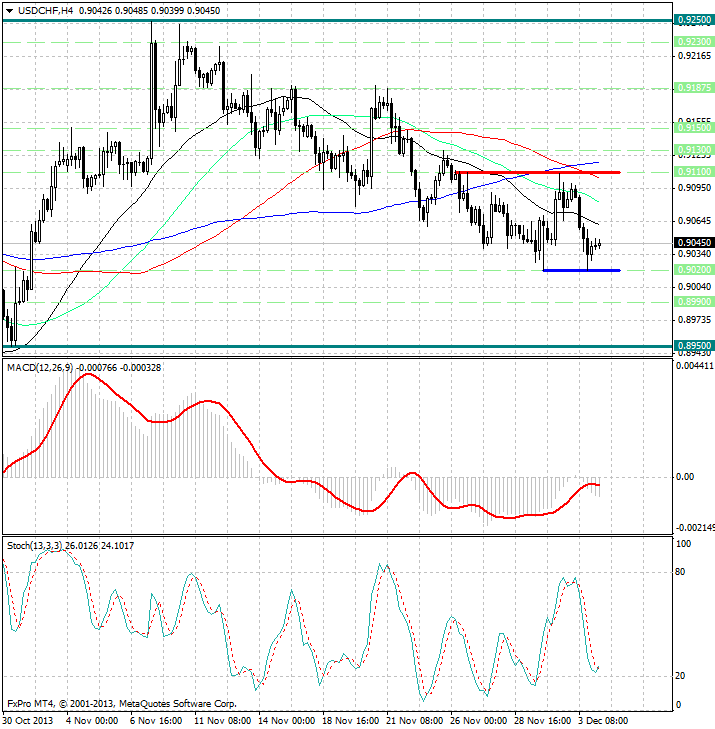Click the red resistance line at 0.91100

pos(538,172)
